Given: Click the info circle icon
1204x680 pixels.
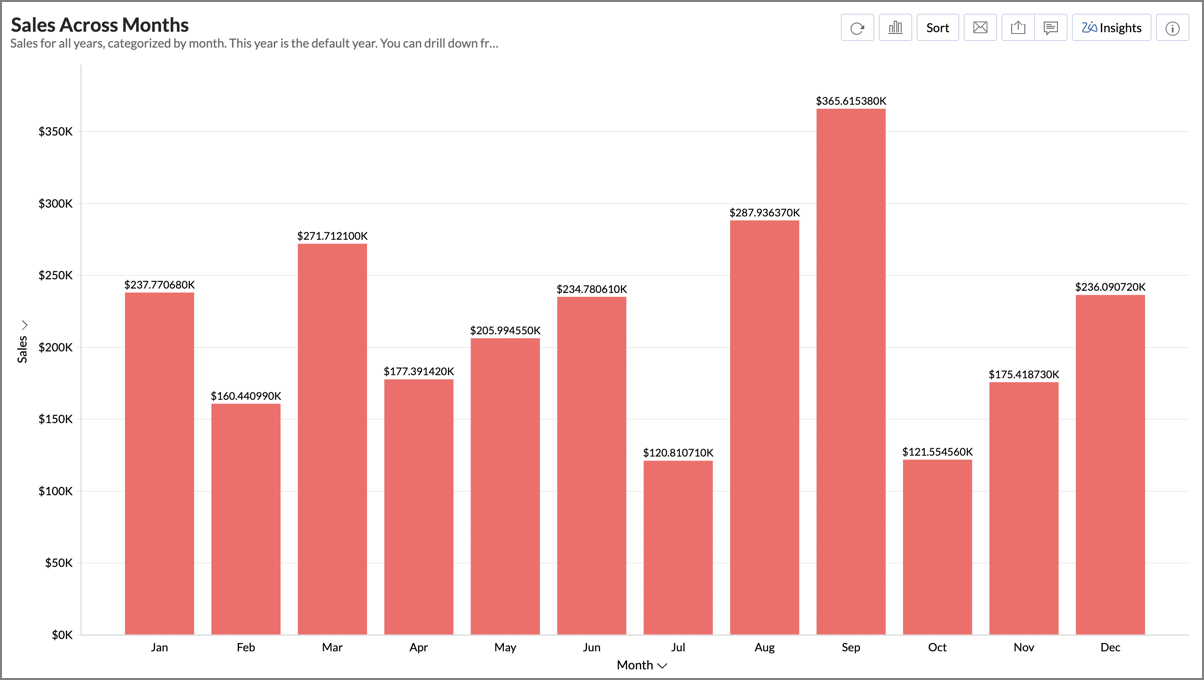Looking at the screenshot, I should (x=1173, y=28).
